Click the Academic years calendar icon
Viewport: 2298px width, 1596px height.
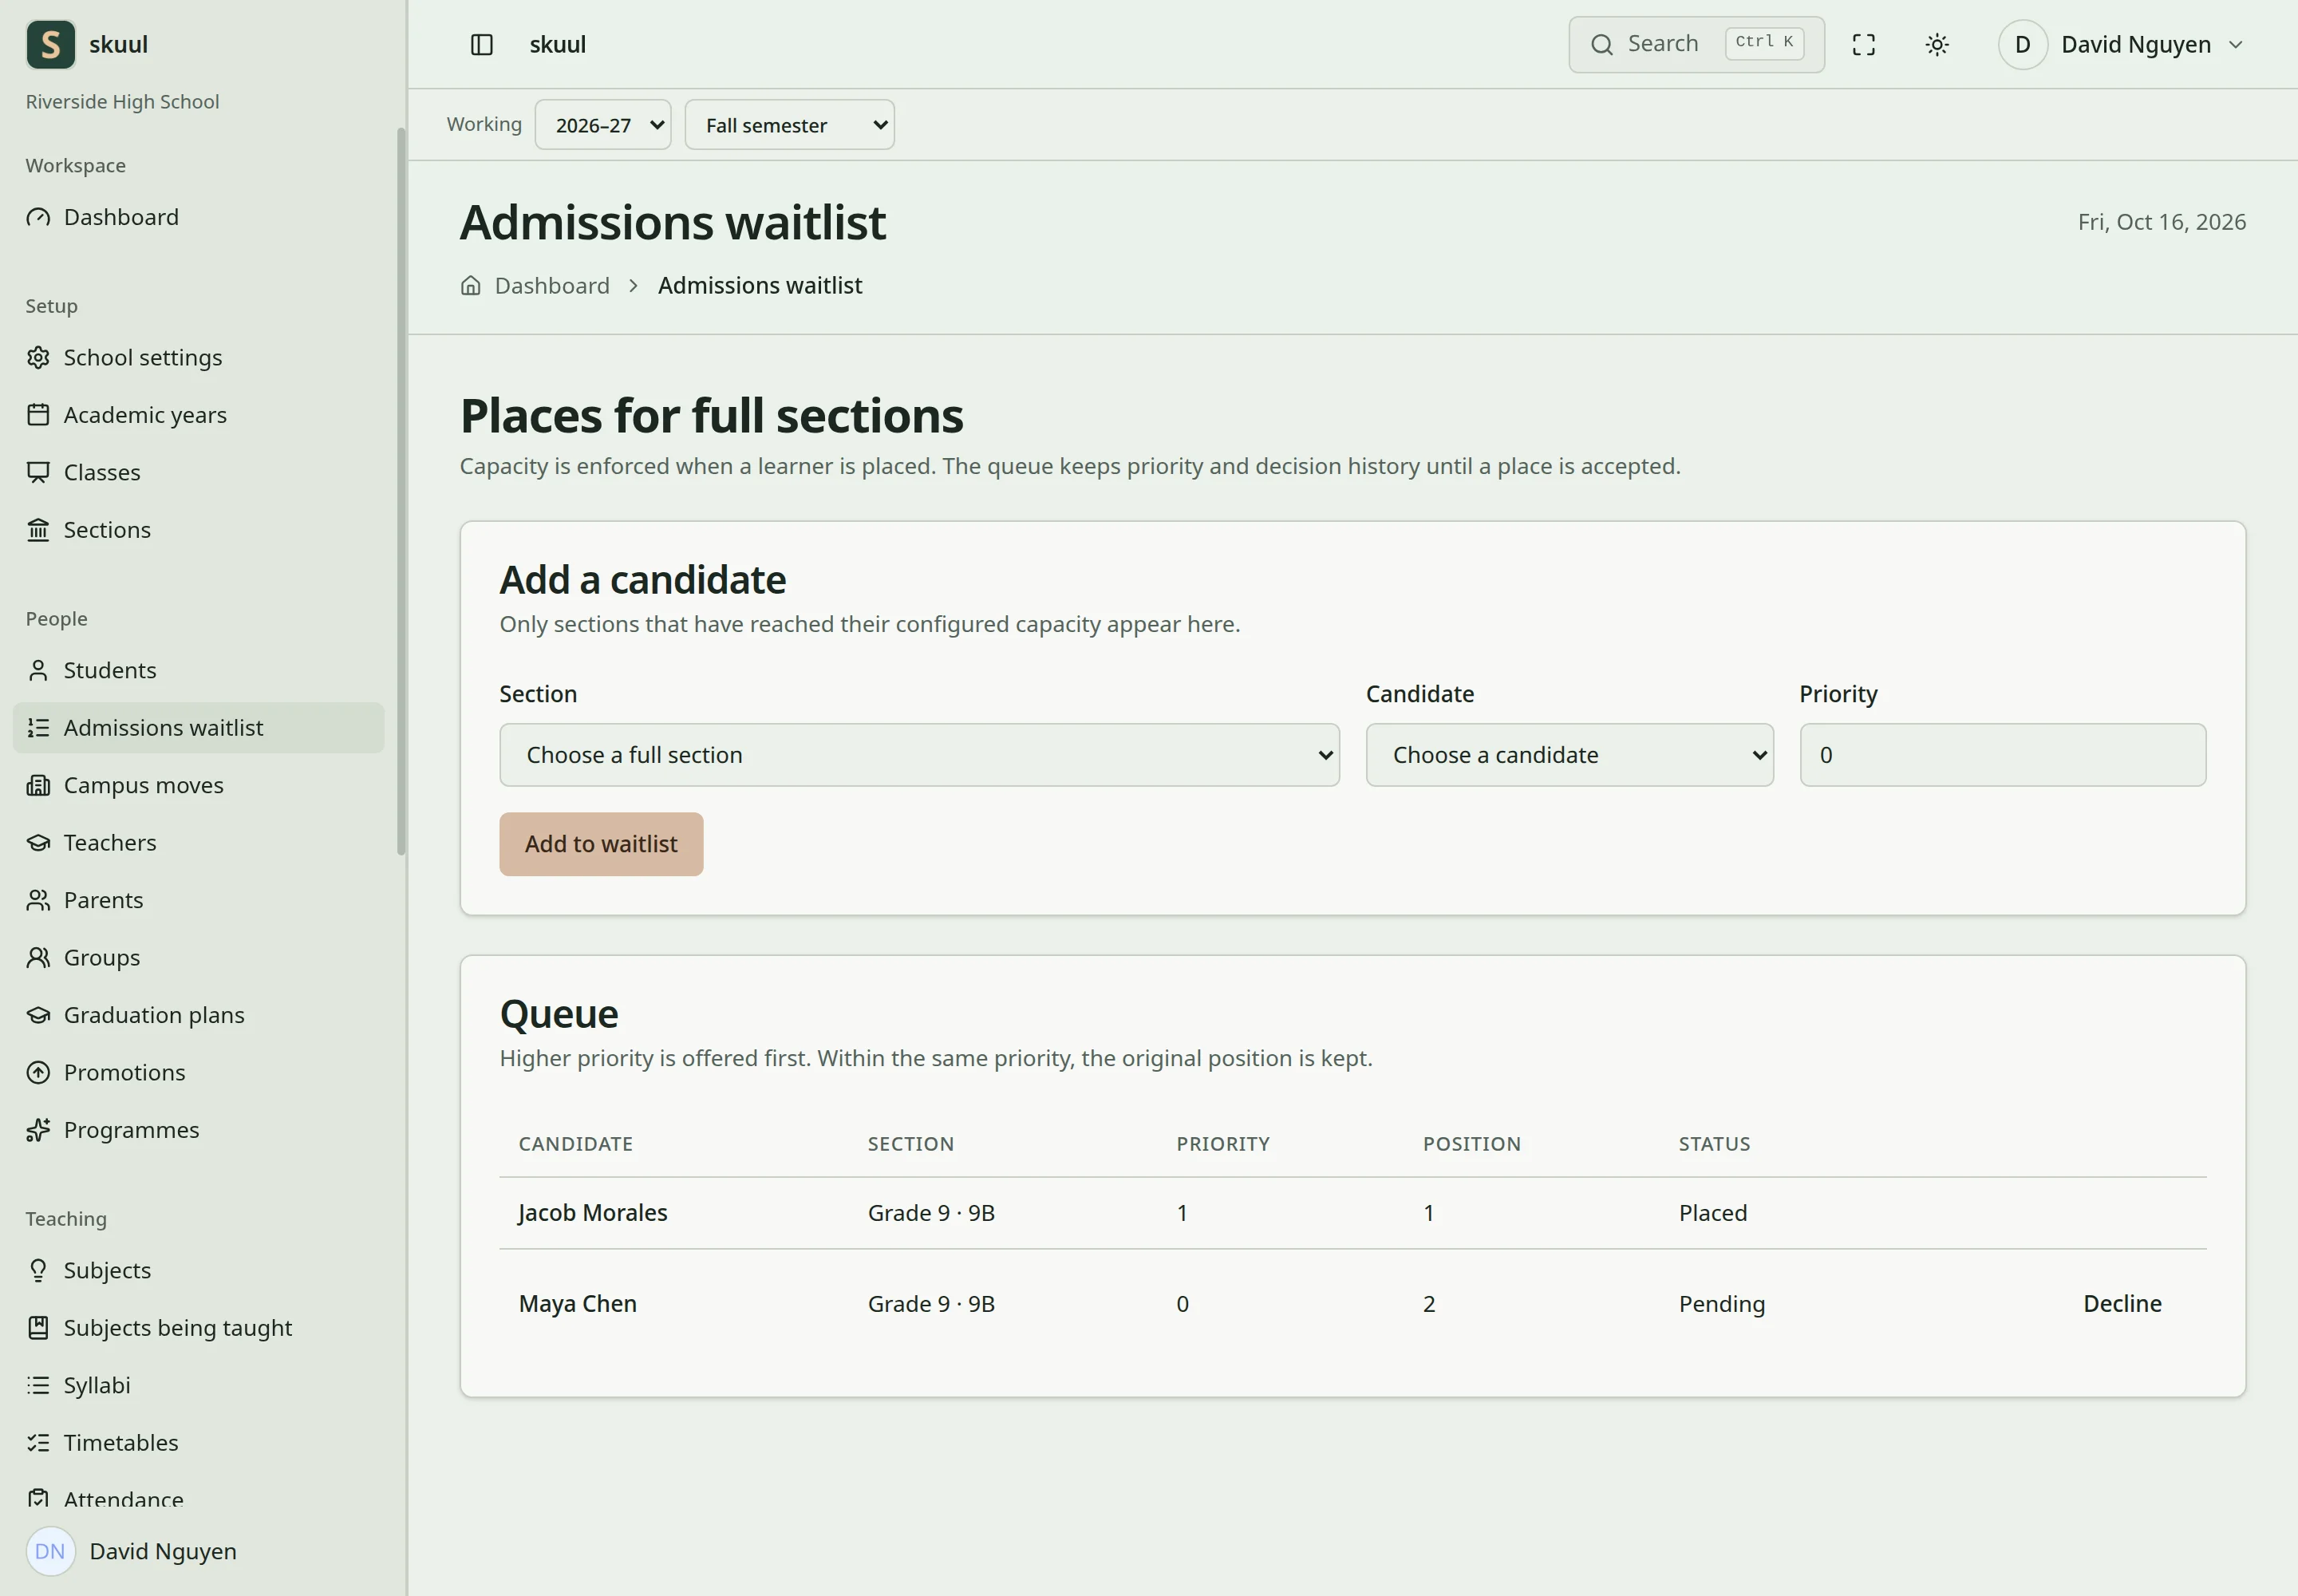[x=38, y=415]
